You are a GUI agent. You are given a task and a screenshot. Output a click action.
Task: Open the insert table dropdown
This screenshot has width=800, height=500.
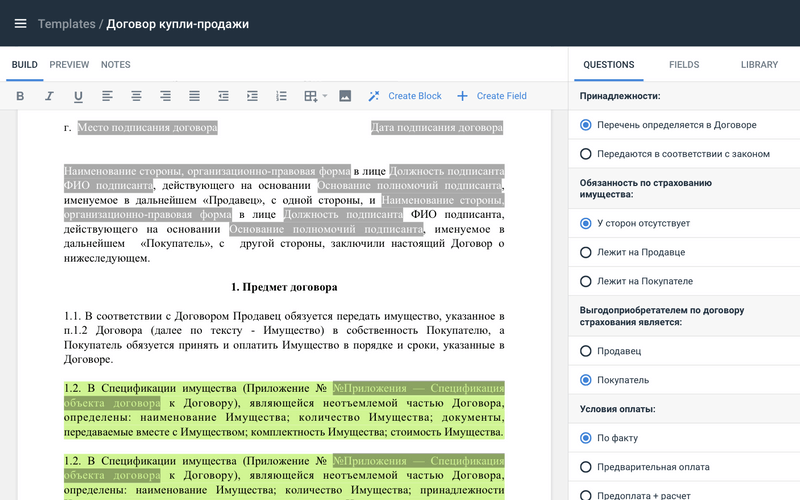(315, 96)
